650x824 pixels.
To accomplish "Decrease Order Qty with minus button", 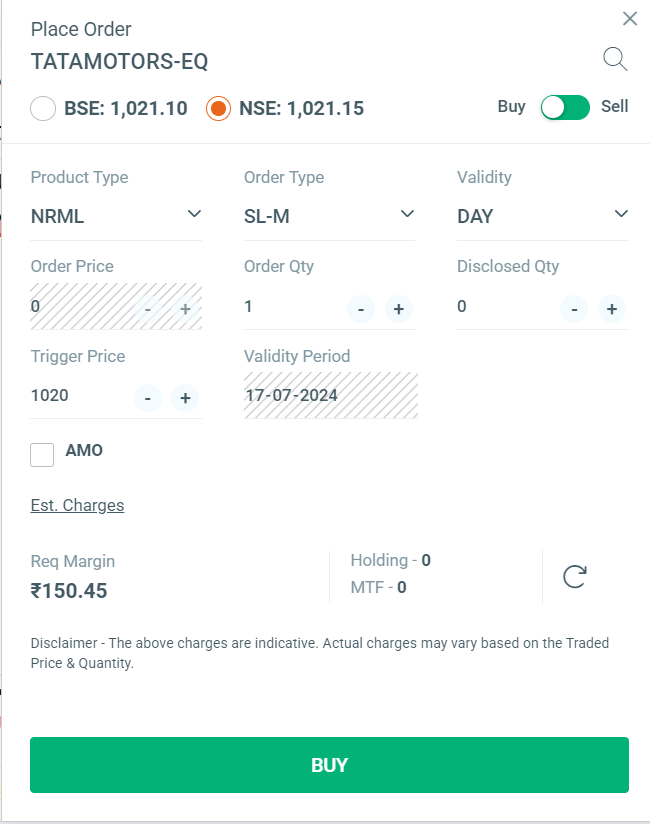I will [x=360, y=309].
